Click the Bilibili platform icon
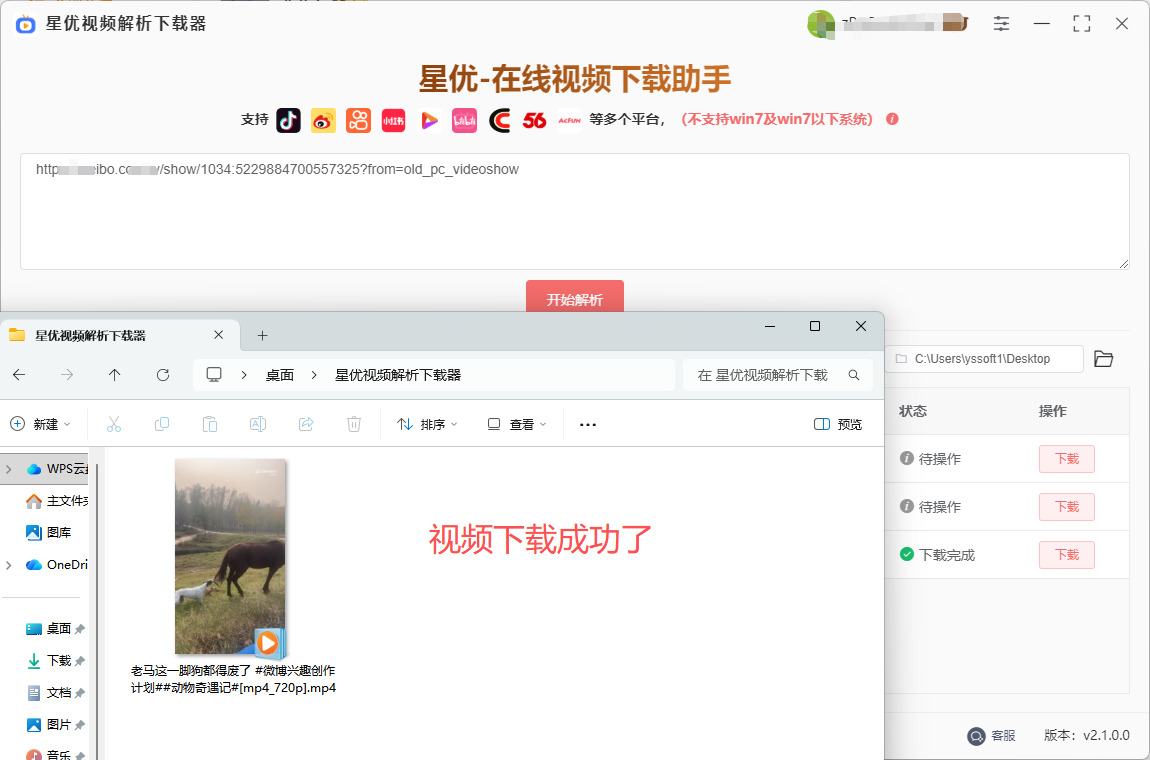The width and height of the screenshot is (1150, 760). [464, 120]
